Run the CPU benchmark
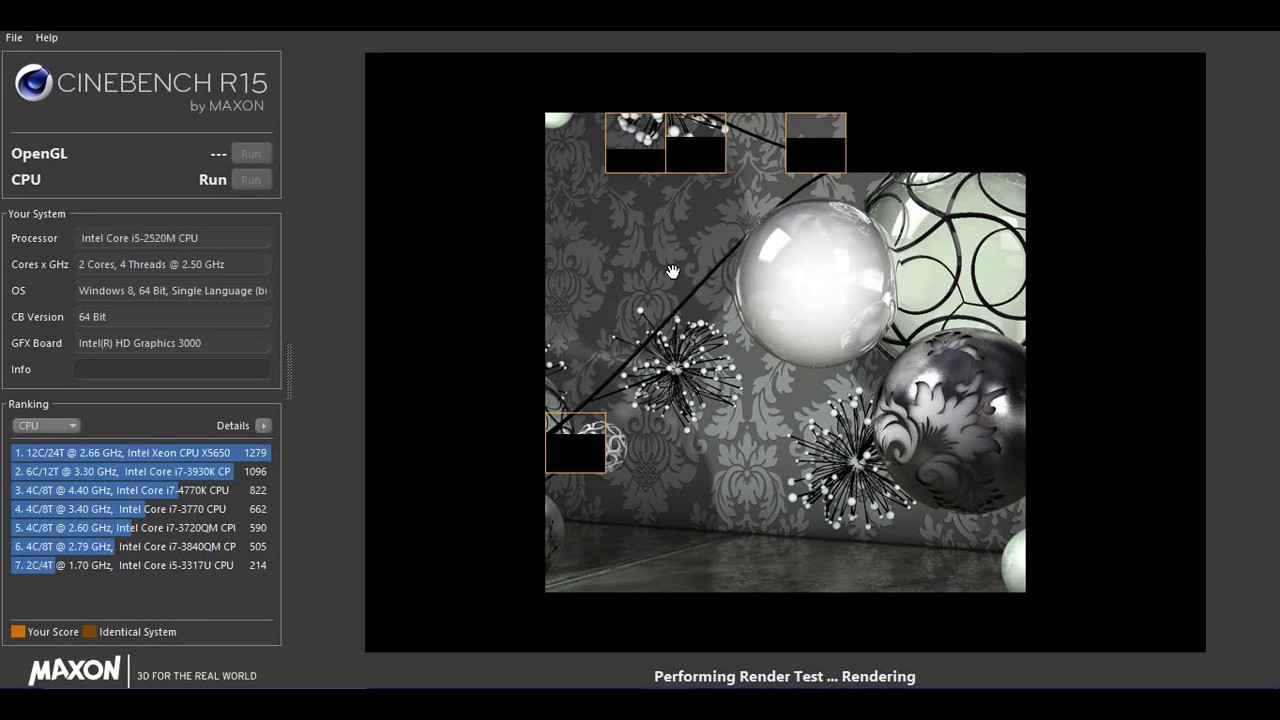Viewport: 1280px width, 720px height. coord(250,179)
